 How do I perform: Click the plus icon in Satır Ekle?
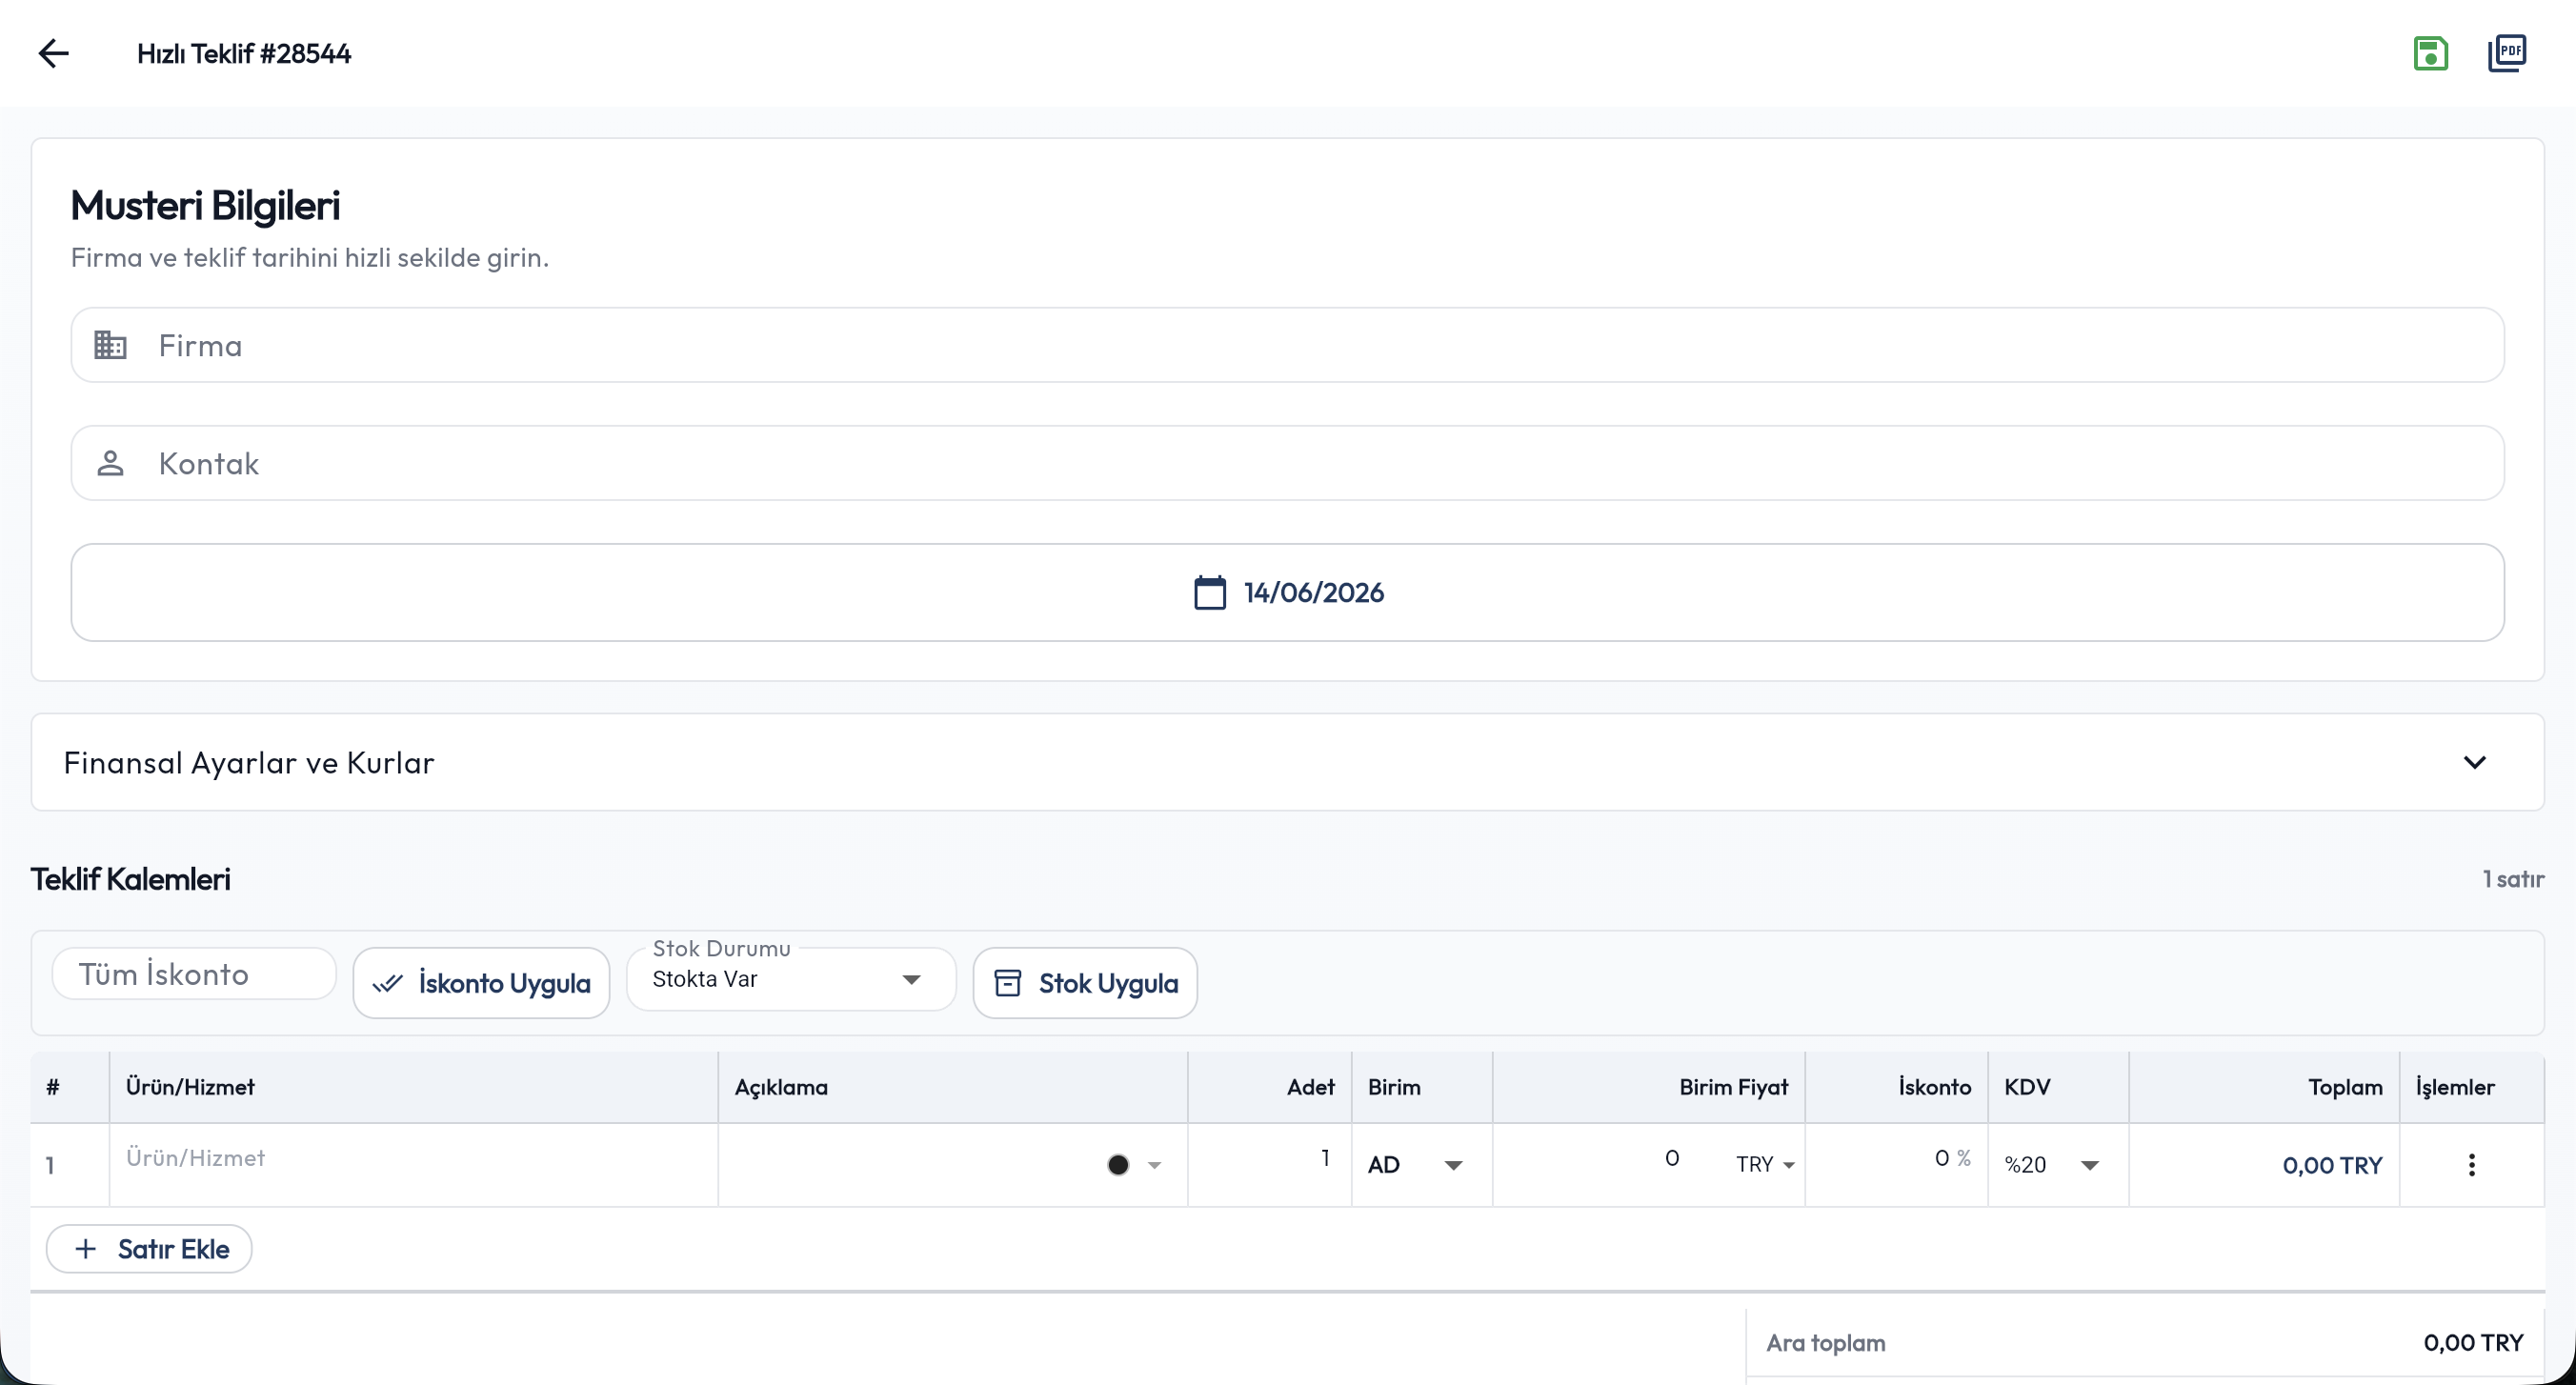pos(86,1249)
